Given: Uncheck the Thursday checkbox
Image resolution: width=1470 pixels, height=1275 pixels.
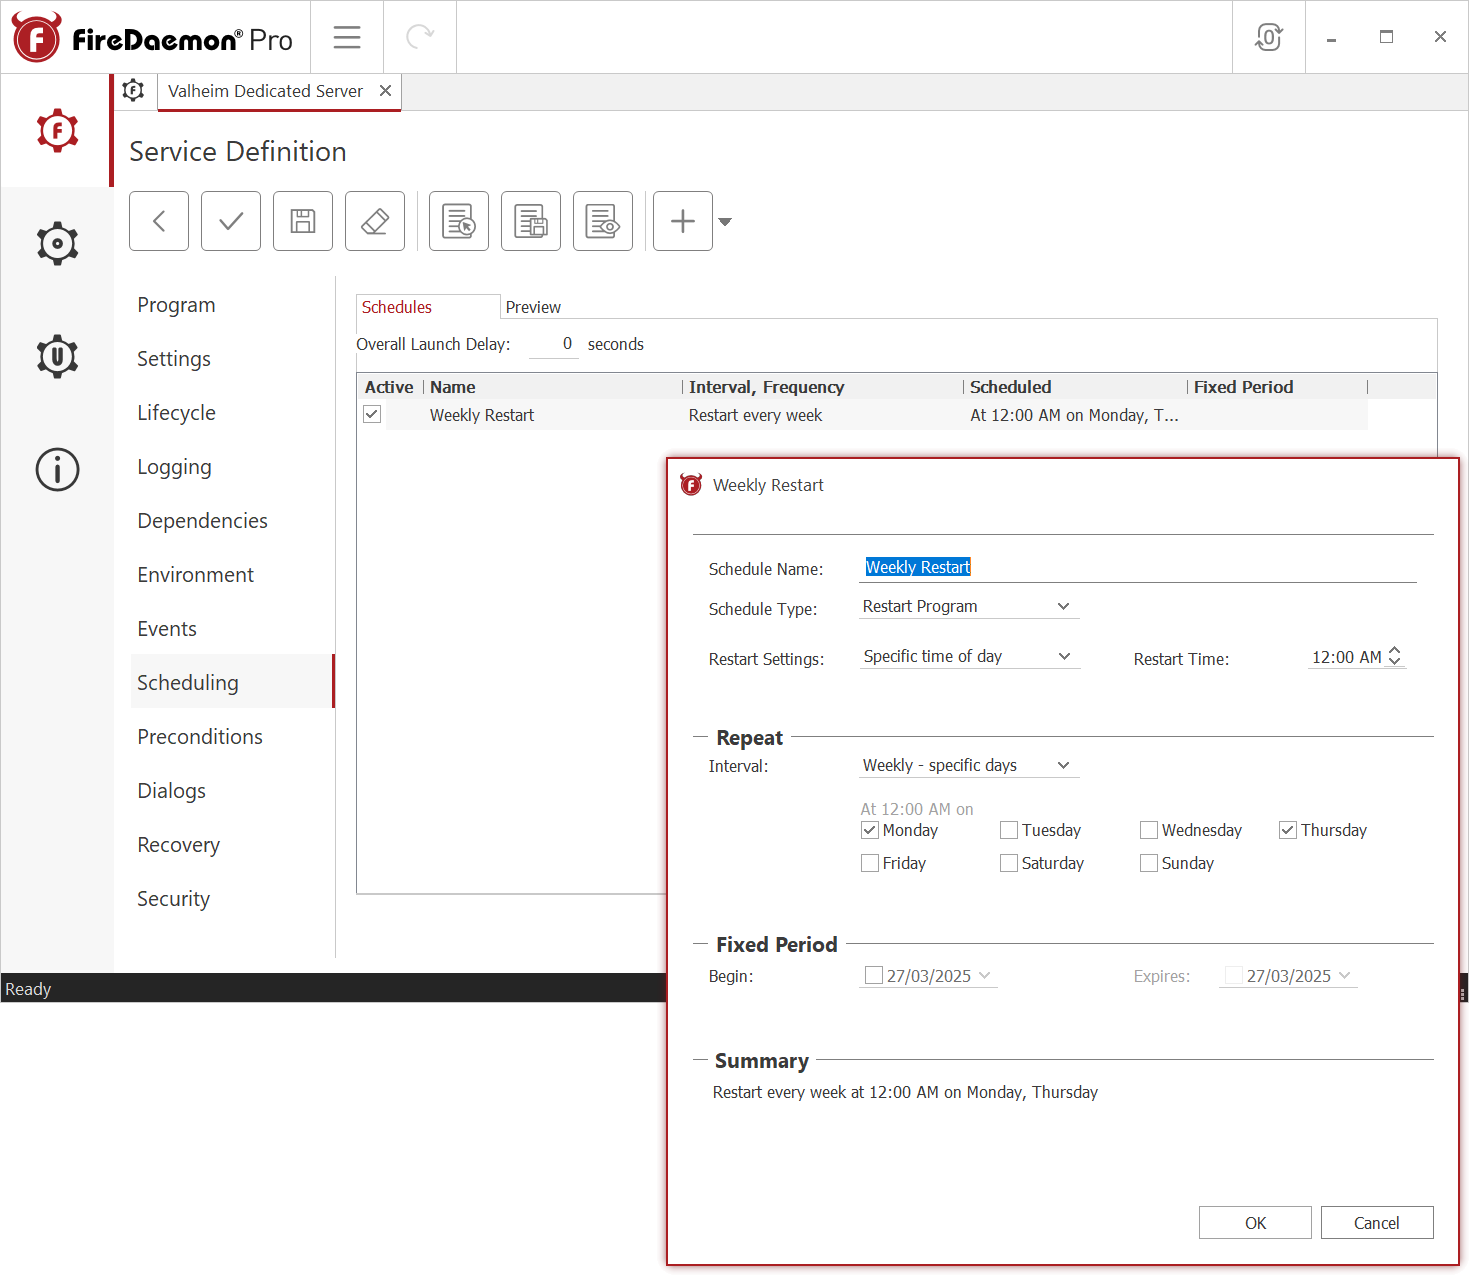Looking at the screenshot, I should click(1288, 830).
